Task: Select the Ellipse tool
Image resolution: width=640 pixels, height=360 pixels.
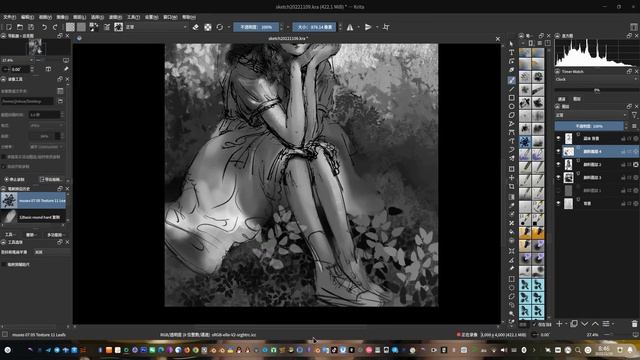Action: coord(511,106)
